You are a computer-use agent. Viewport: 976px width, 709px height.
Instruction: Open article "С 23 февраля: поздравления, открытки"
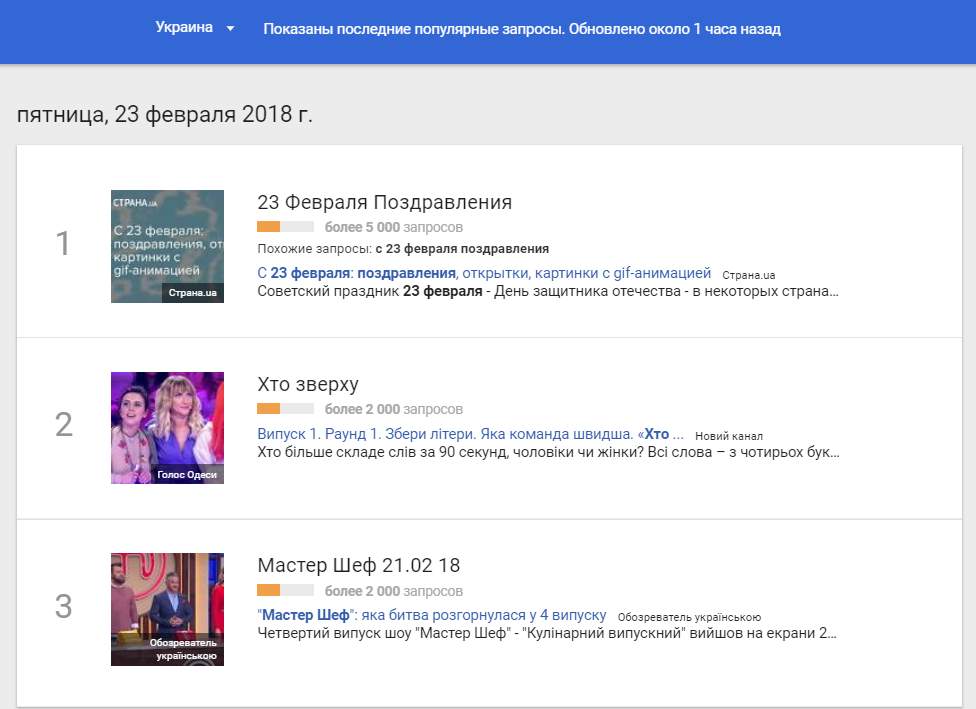(484, 273)
